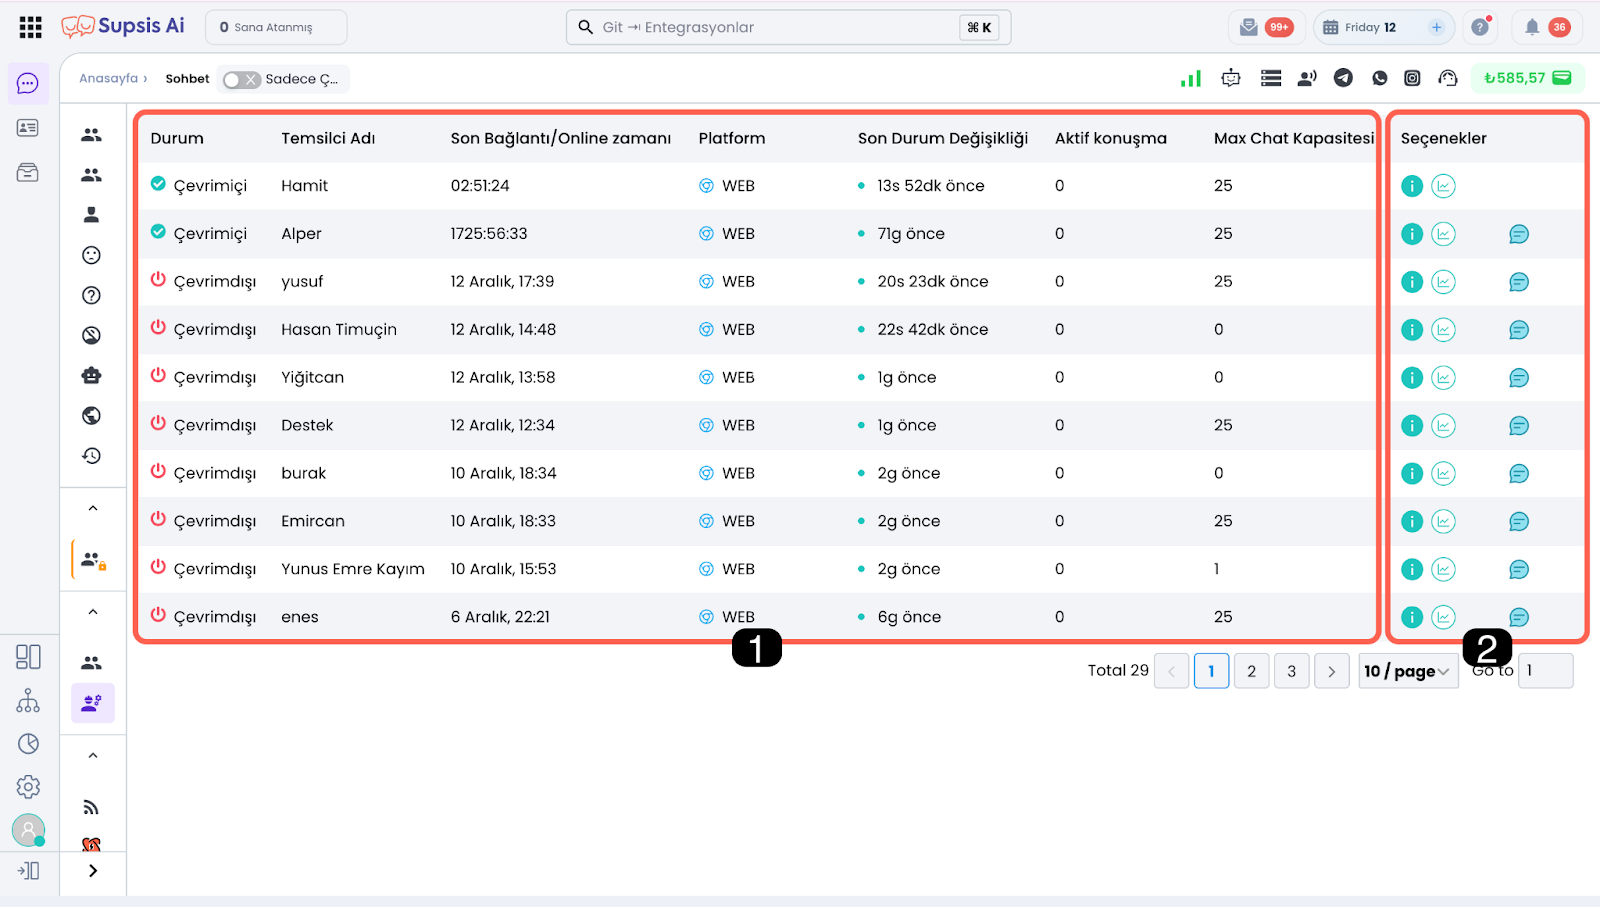
Task: Click the next page arrow in pagination
Action: click(x=1331, y=671)
